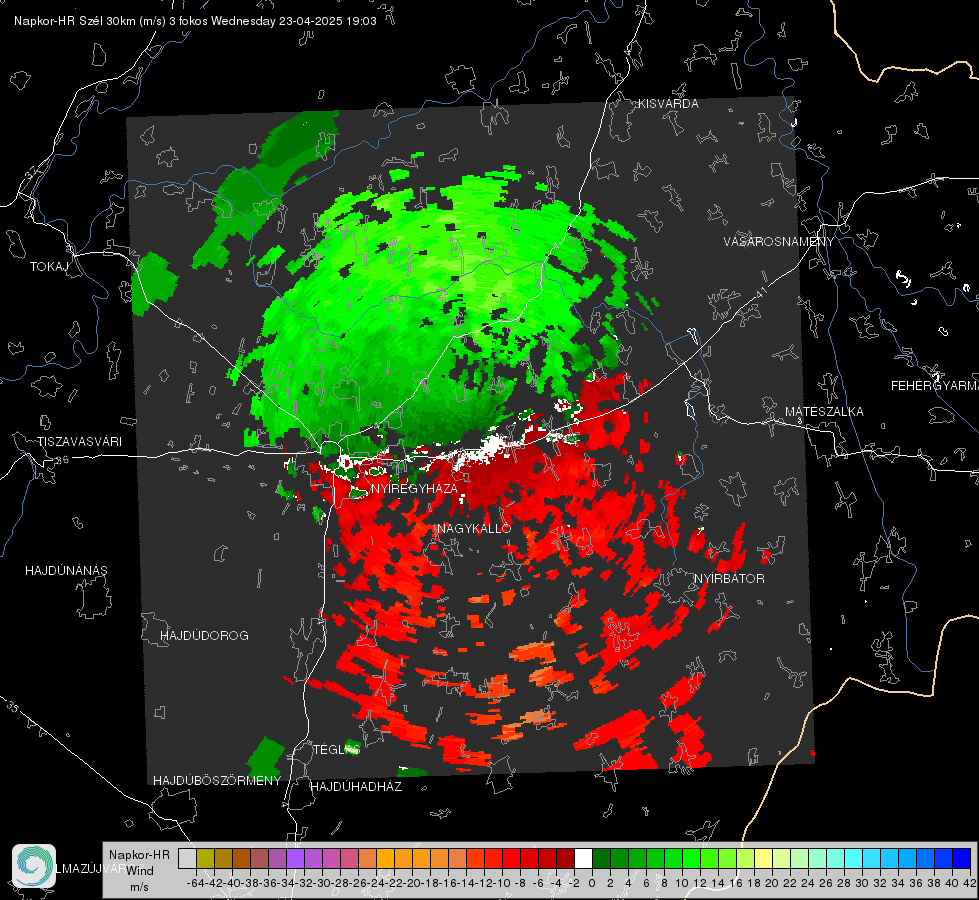The width and height of the screenshot is (979, 900).
Task: Click the 42 value ending the scale
Action: [x=970, y=883]
